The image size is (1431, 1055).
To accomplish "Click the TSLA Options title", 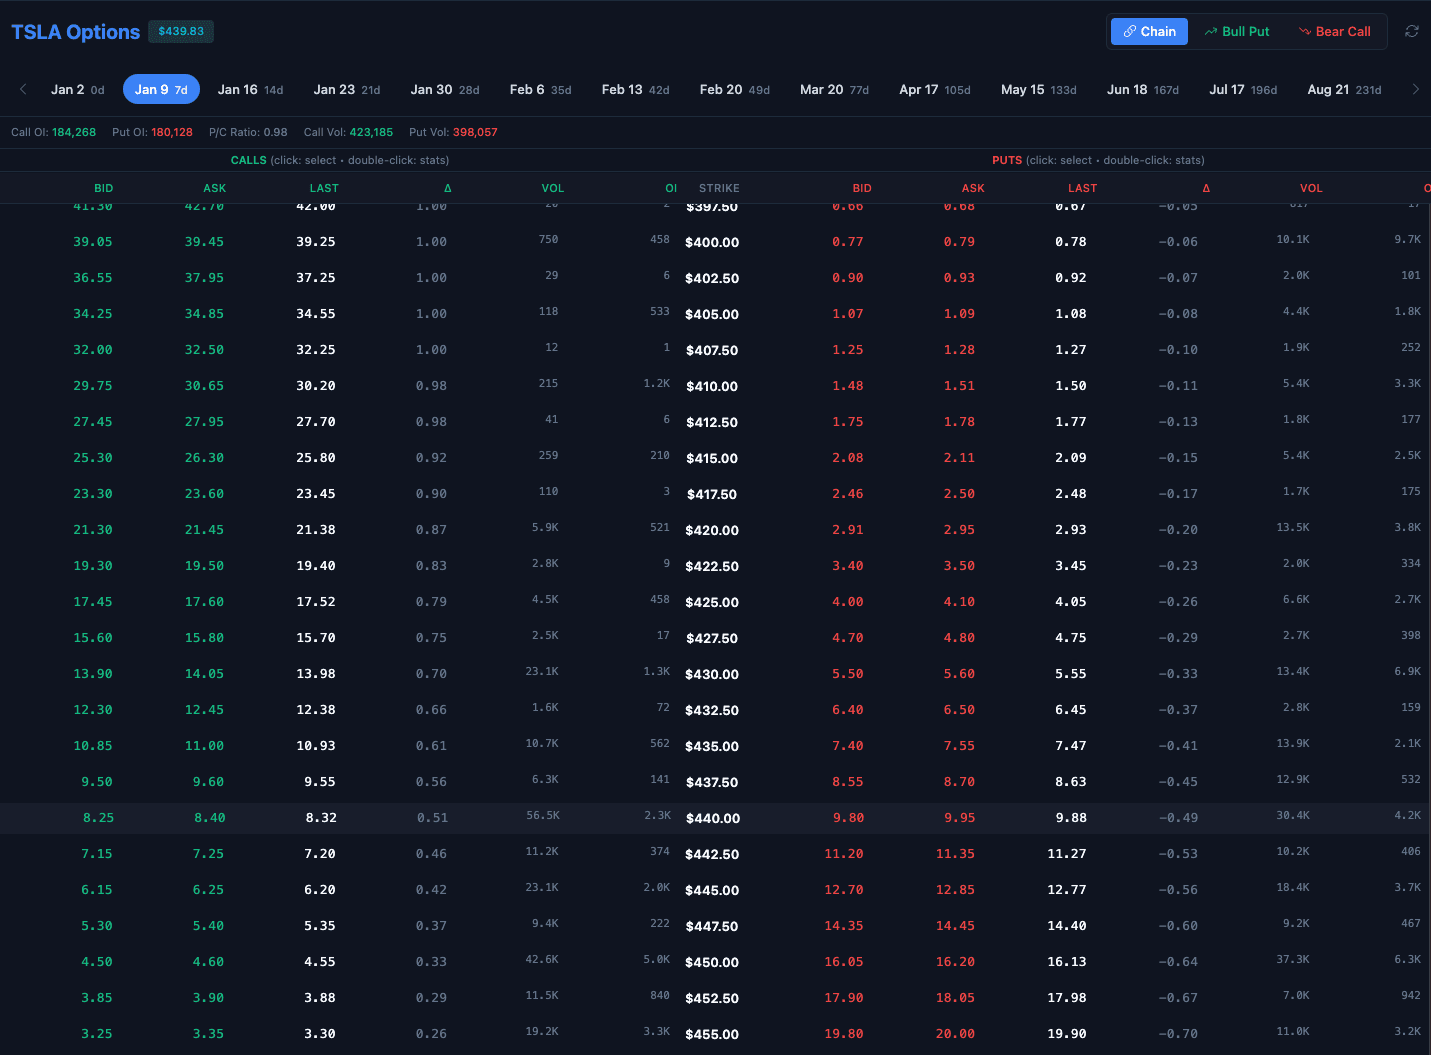I will tap(75, 32).
